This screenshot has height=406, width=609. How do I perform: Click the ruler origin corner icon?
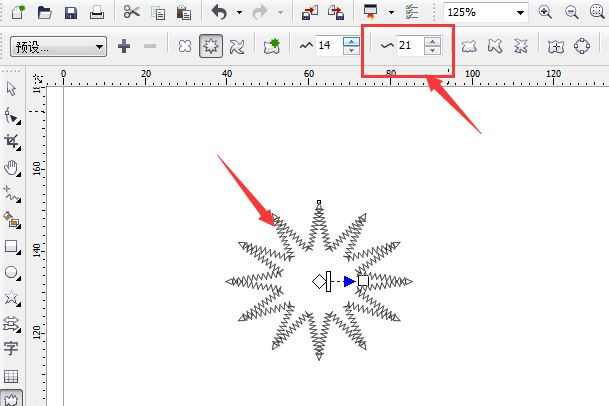point(37,77)
